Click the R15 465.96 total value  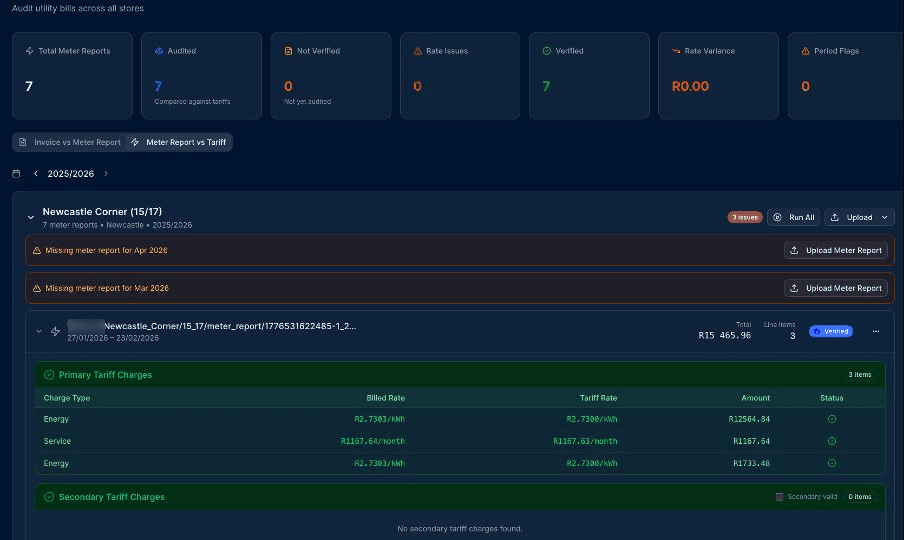[724, 335]
